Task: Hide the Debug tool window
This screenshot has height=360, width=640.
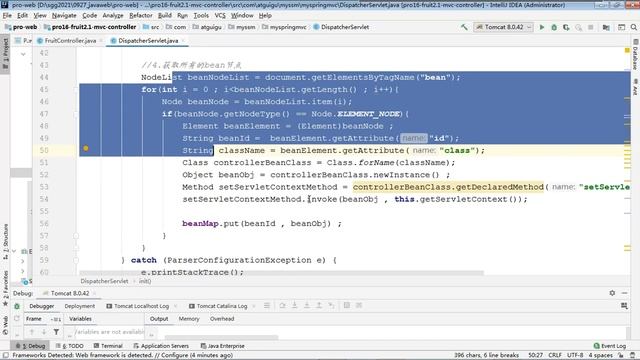Action: [x=624, y=293]
